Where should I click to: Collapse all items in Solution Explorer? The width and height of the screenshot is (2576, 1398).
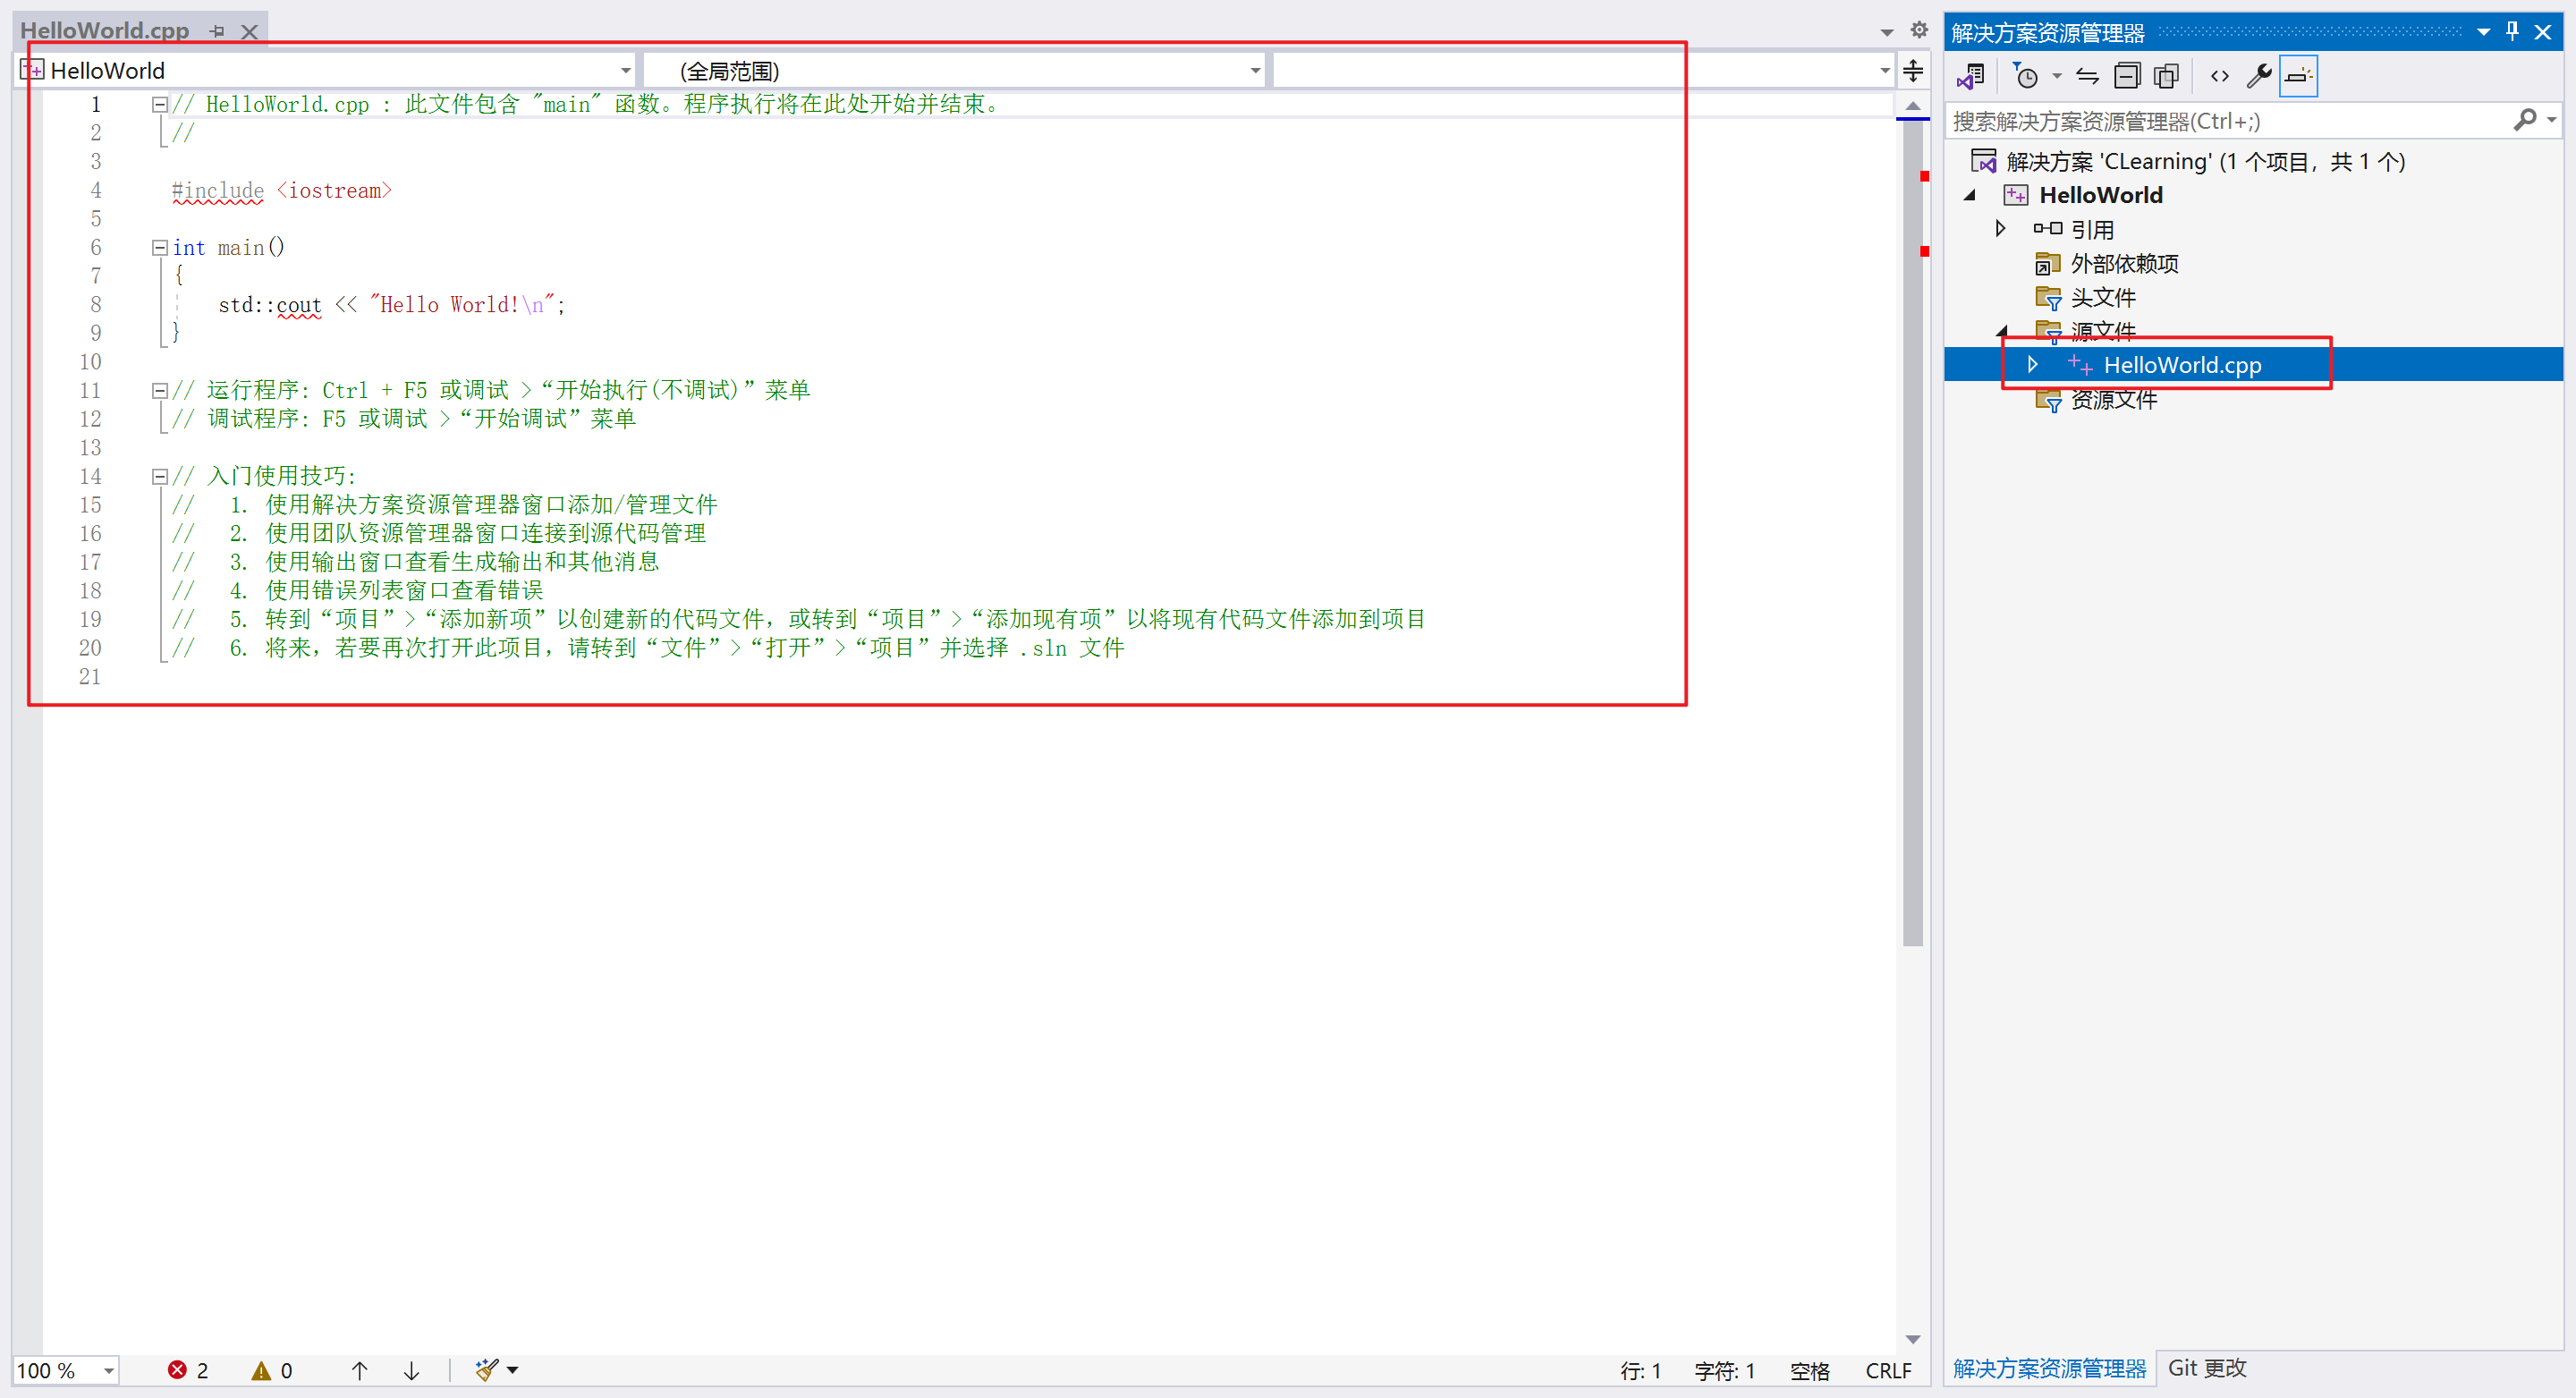pyautogui.click(x=2127, y=76)
